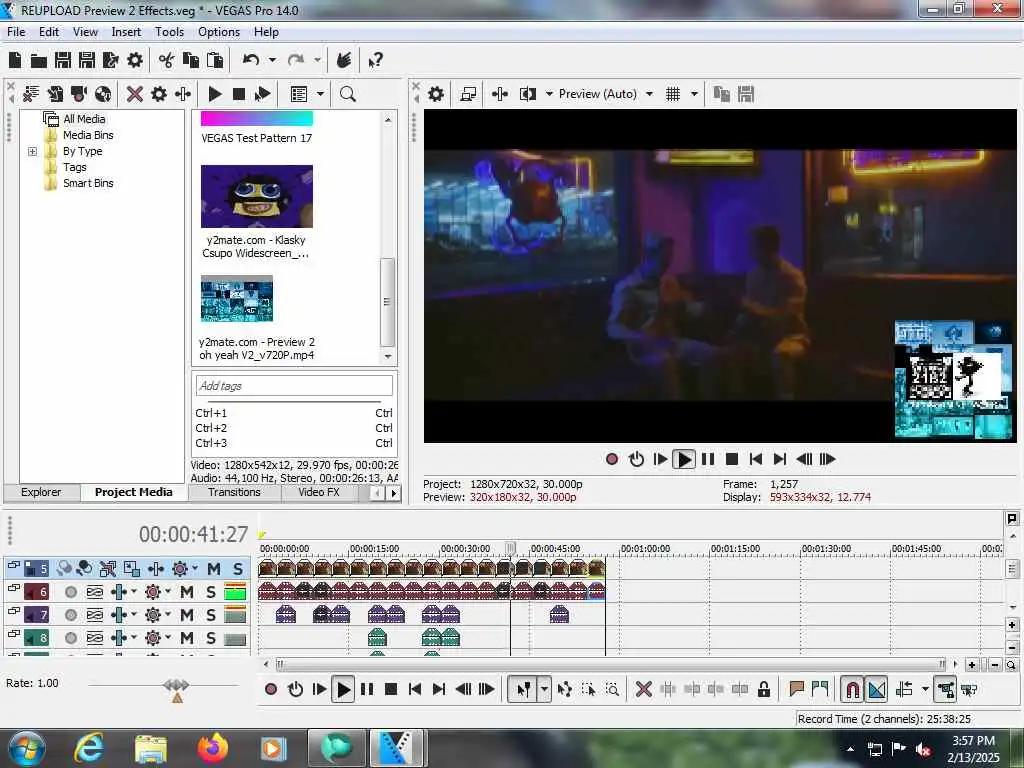Screen dimensions: 1024x768
Task: Open Video Preview properties gear icon
Action: point(436,94)
